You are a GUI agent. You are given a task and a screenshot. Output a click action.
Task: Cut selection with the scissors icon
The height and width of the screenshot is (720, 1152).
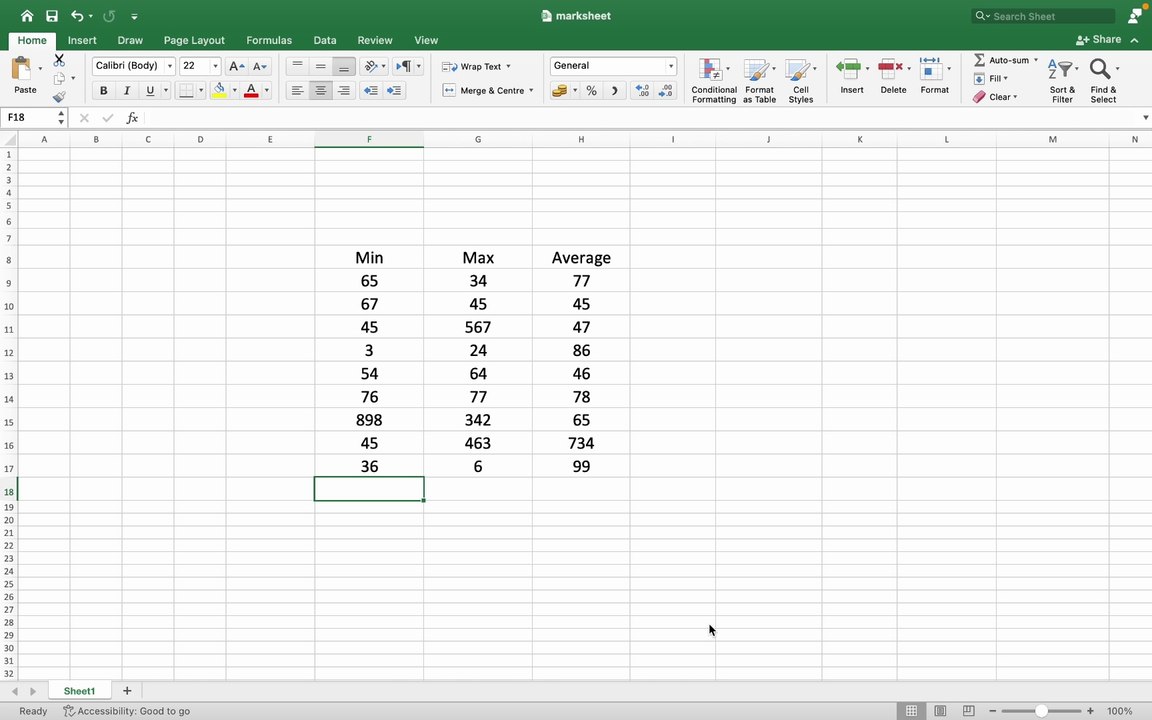59,60
